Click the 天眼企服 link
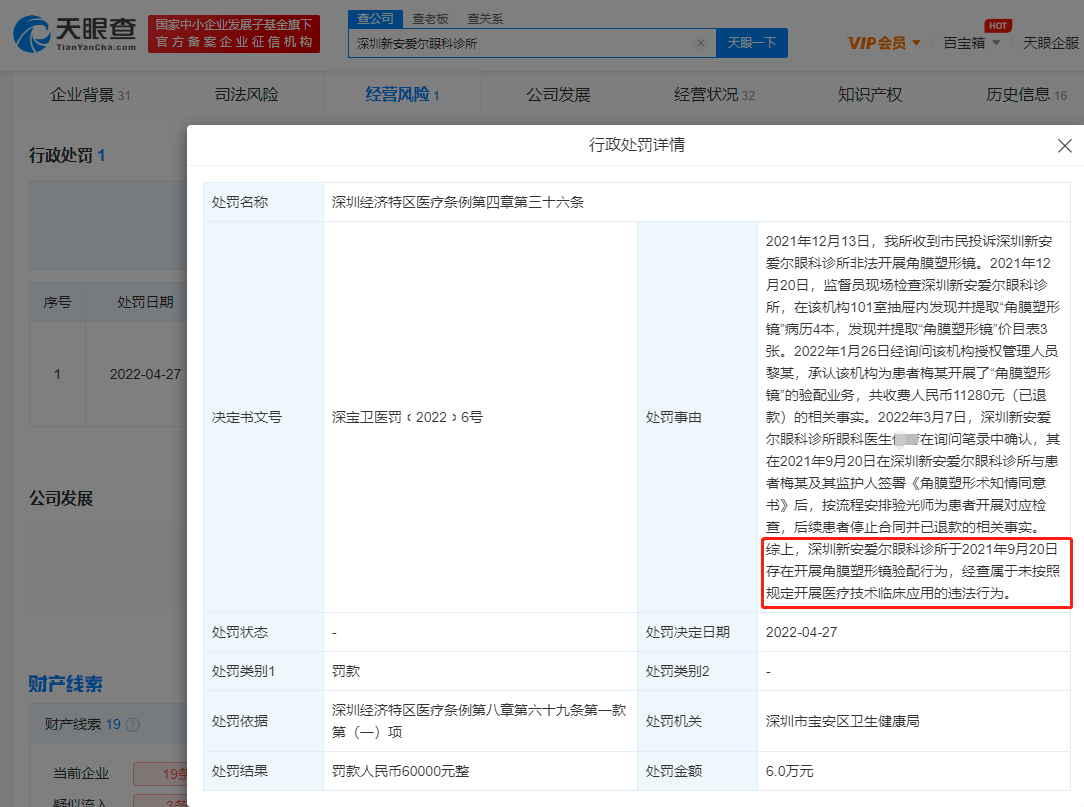This screenshot has width=1084, height=807. point(1051,43)
